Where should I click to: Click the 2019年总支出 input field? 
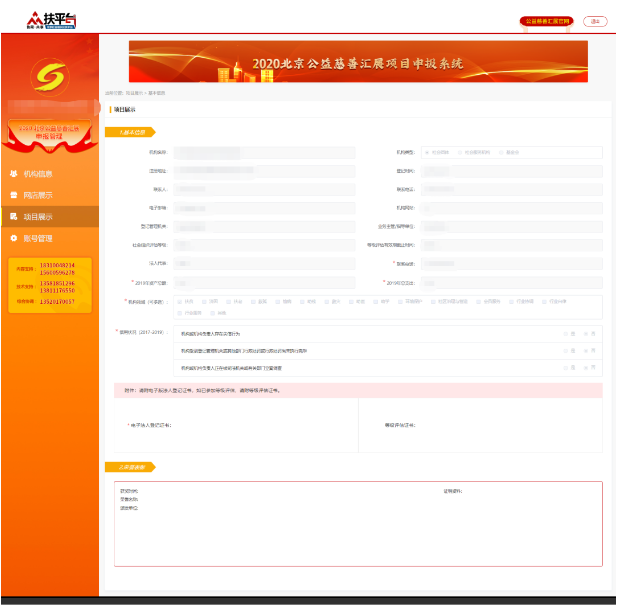coord(512,283)
